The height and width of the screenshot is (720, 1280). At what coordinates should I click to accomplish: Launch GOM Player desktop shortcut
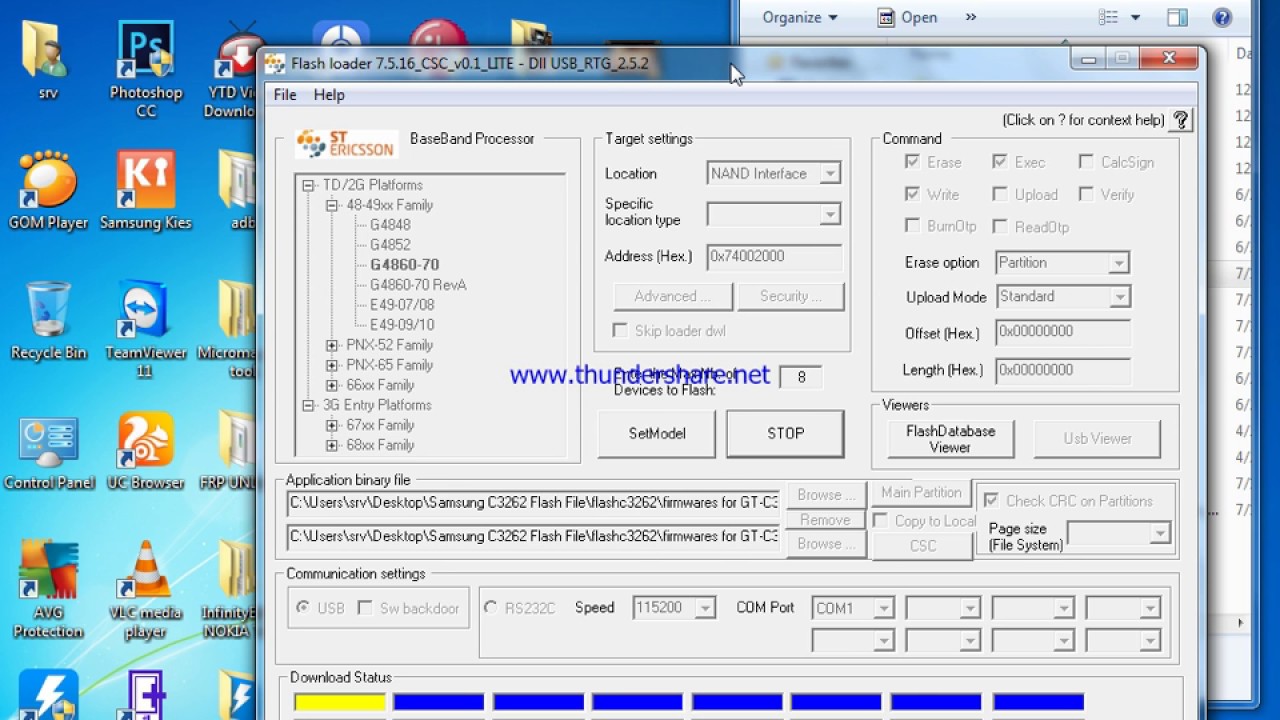[48, 190]
